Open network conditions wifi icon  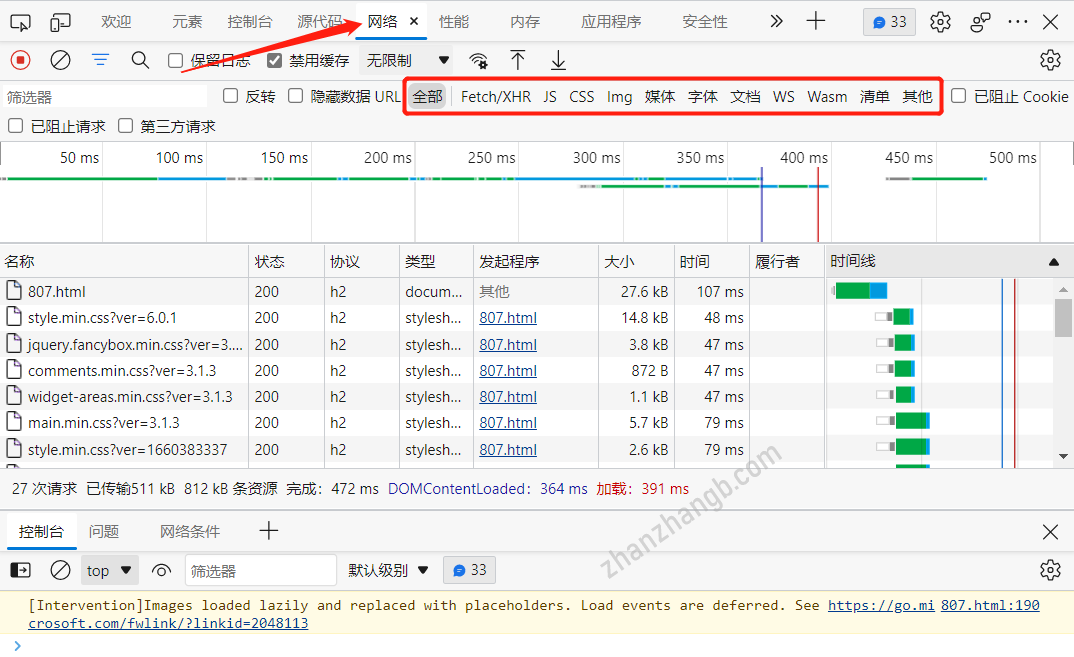point(479,60)
